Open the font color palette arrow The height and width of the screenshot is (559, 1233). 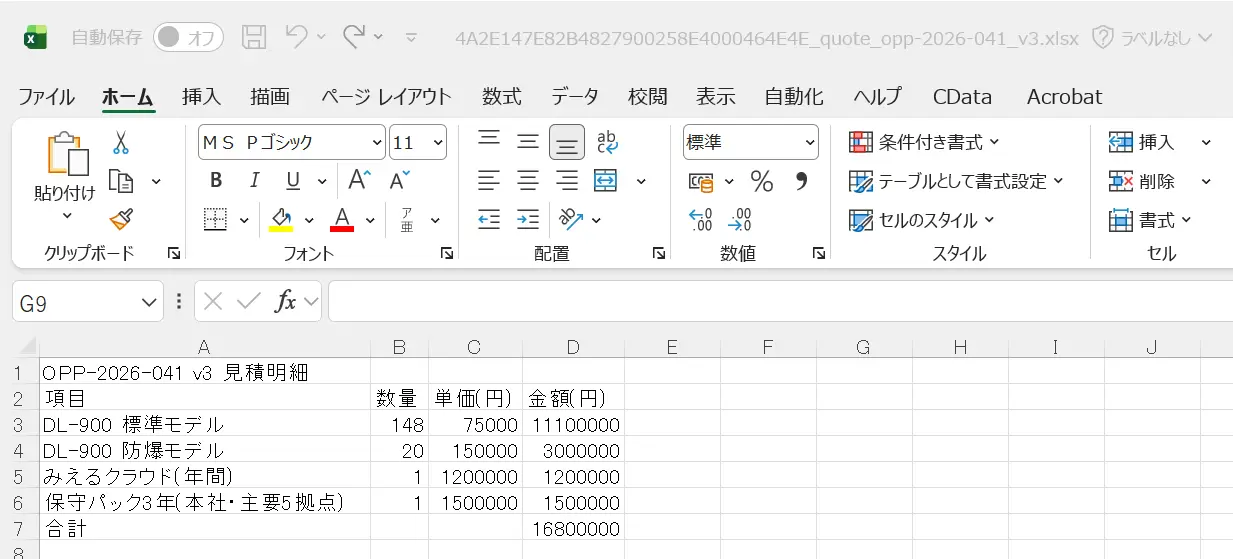tap(370, 220)
